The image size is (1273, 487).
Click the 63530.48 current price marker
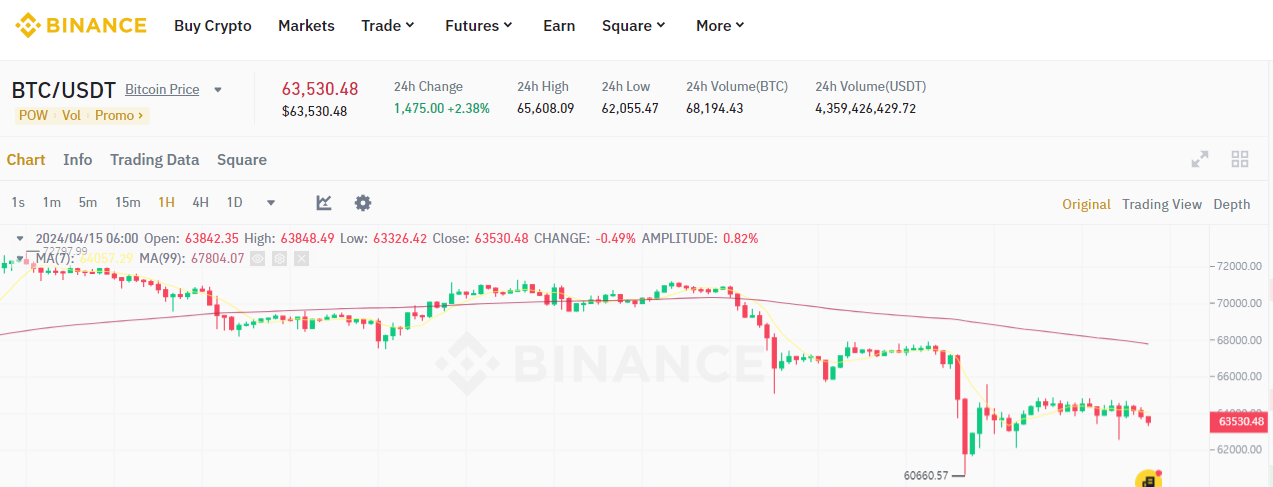[x=1241, y=422]
